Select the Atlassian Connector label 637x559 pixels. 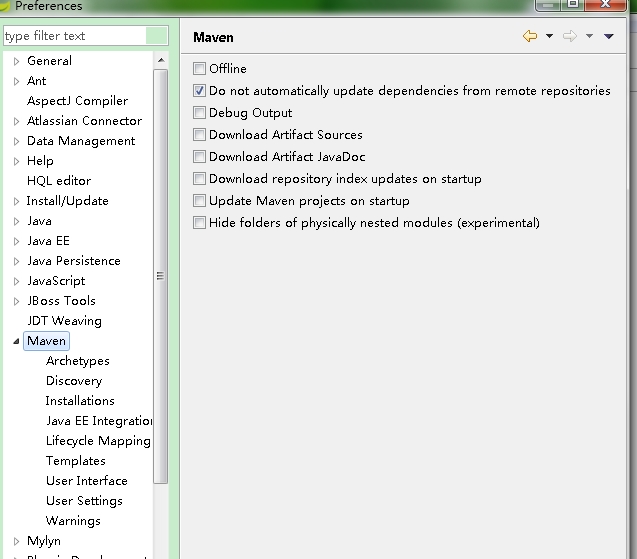[x=84, y=120]
